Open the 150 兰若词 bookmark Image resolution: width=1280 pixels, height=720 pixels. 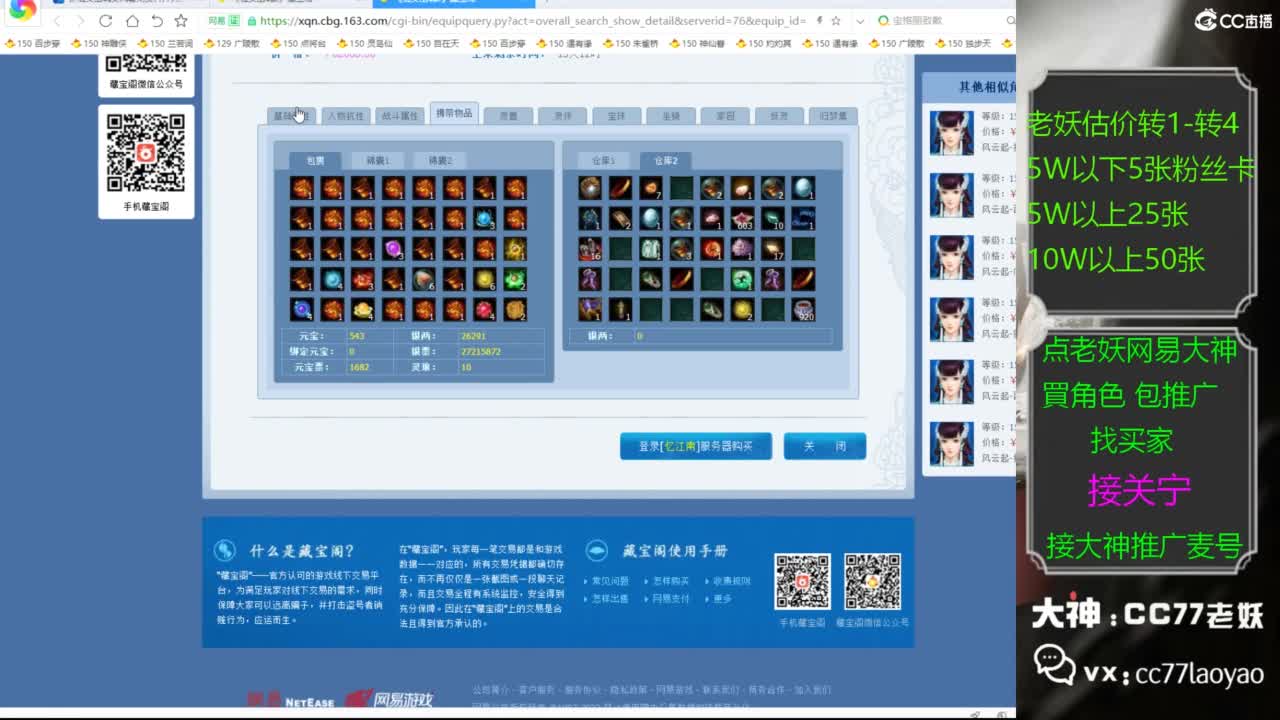pyautogui.click(x=165, y=43)
